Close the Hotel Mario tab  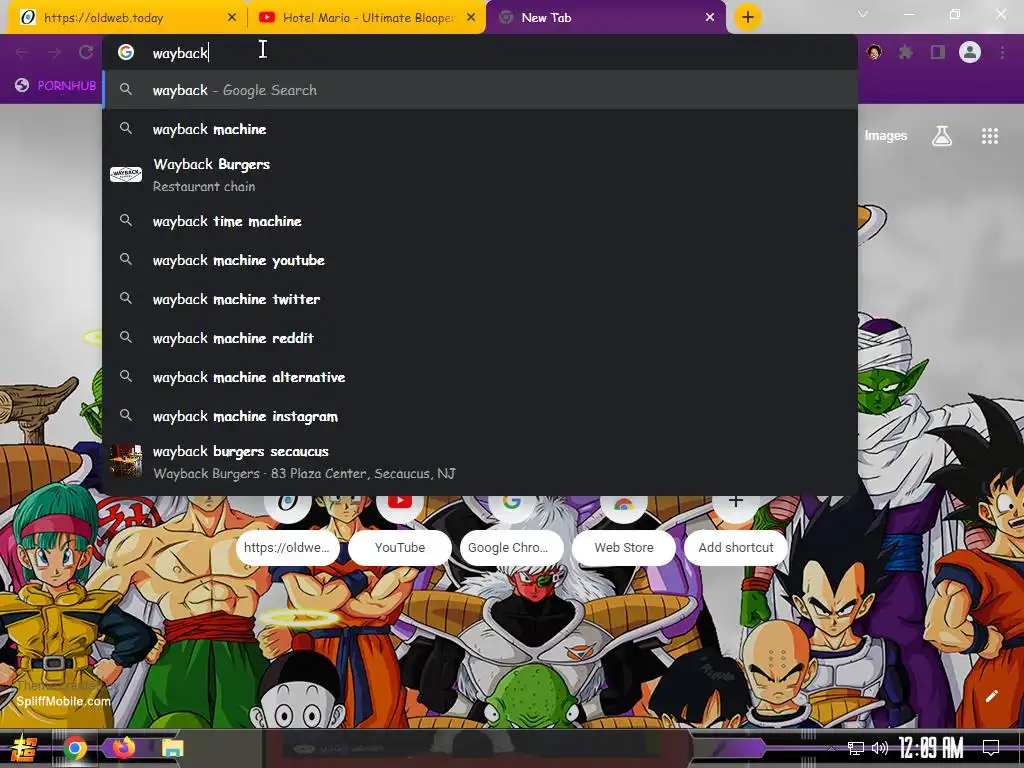pyautogui.click(x=471, y=18)
